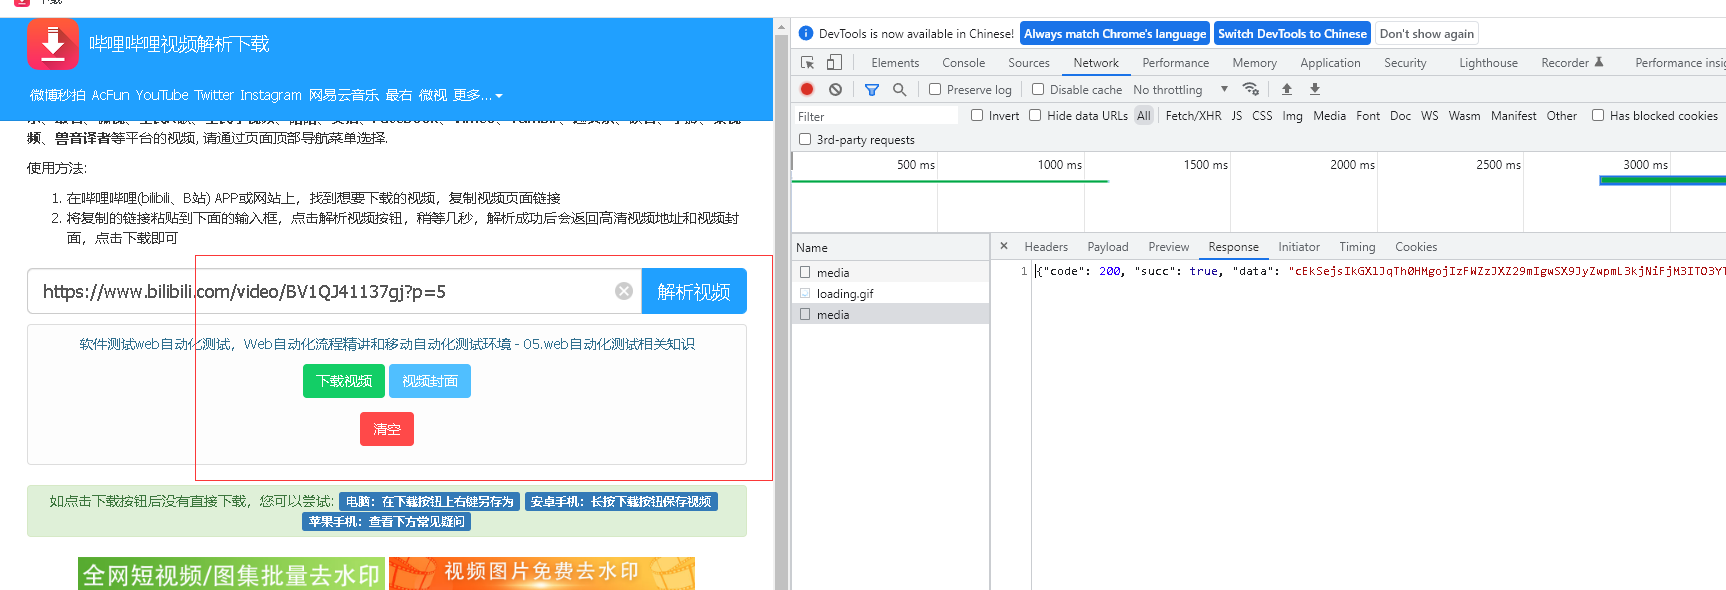Viewport: 1726px width, 590px height.
Task: Click the network Filter text field
Action: [x=876, y=116]
